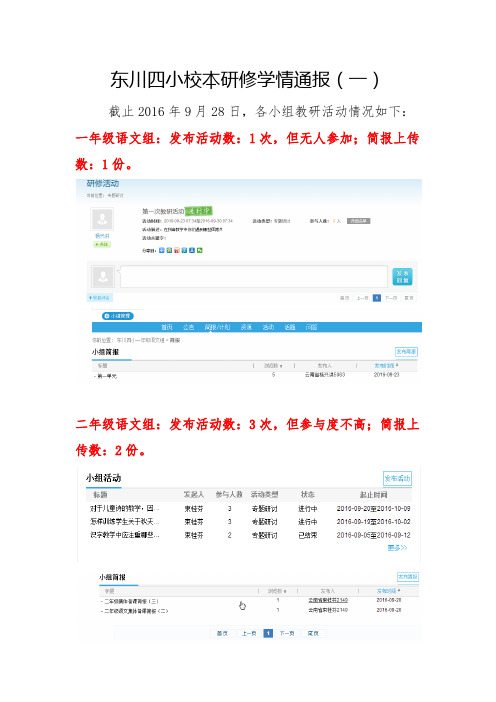Click 上一页 in the second-grade brief list pager
This screenshot has width=496, height=702.
249,634
